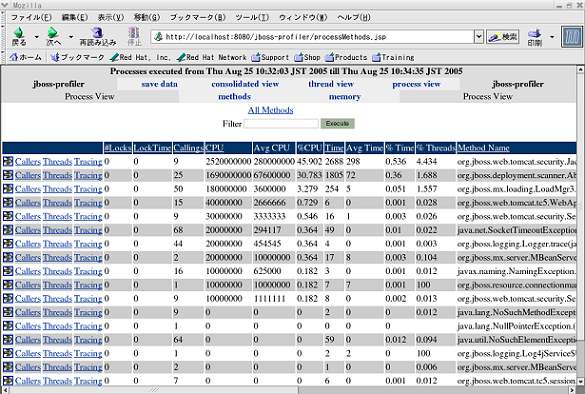Click the row icon for java.lang.NullPointerException

coord(8,326)
